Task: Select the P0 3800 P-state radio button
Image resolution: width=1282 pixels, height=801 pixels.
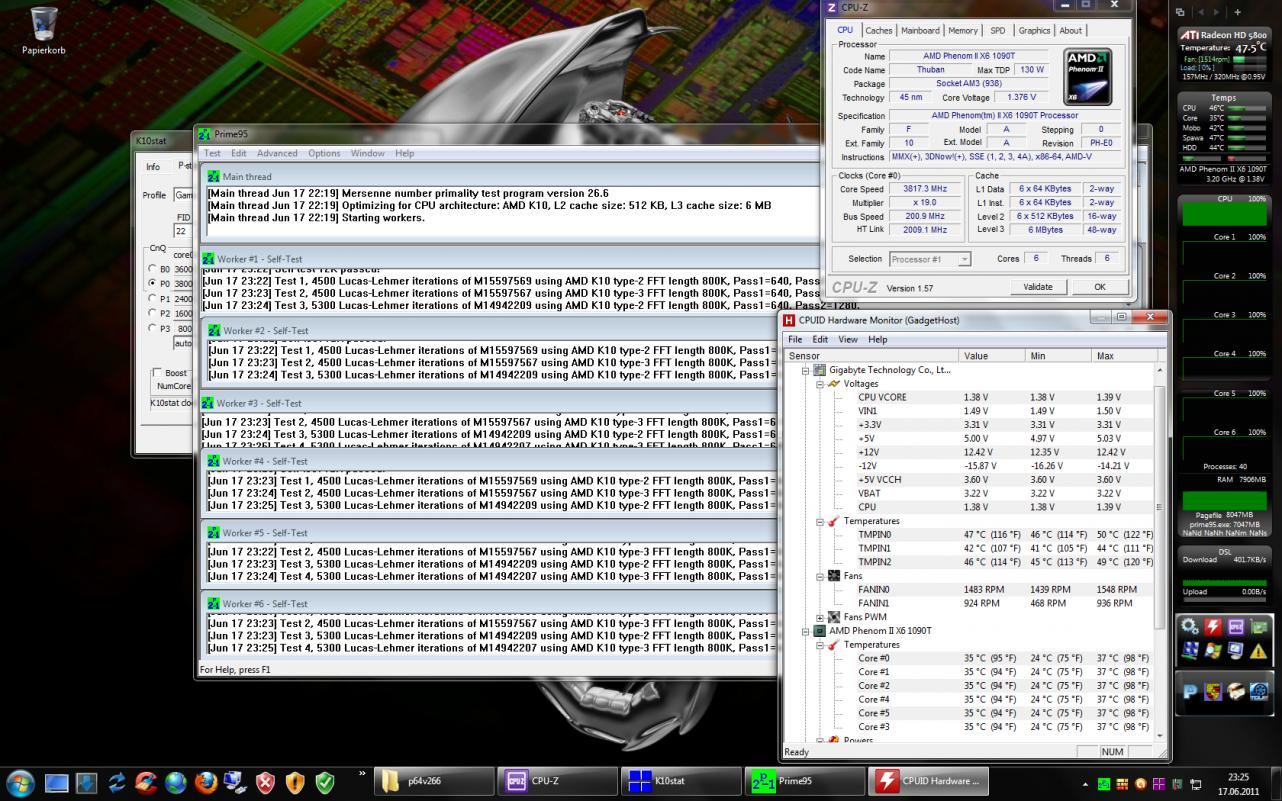Action: [x=153, y=284]
